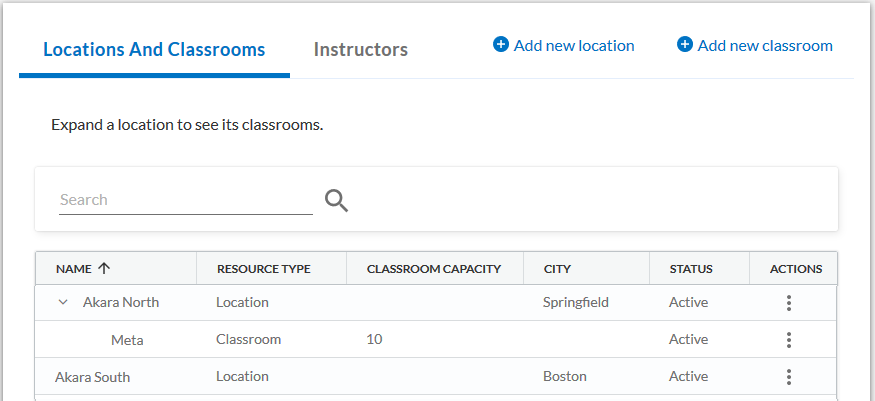The width and height of the screenshot is (875, 401).
Task: Select the Akara North location name
Action: pos(121,302)
